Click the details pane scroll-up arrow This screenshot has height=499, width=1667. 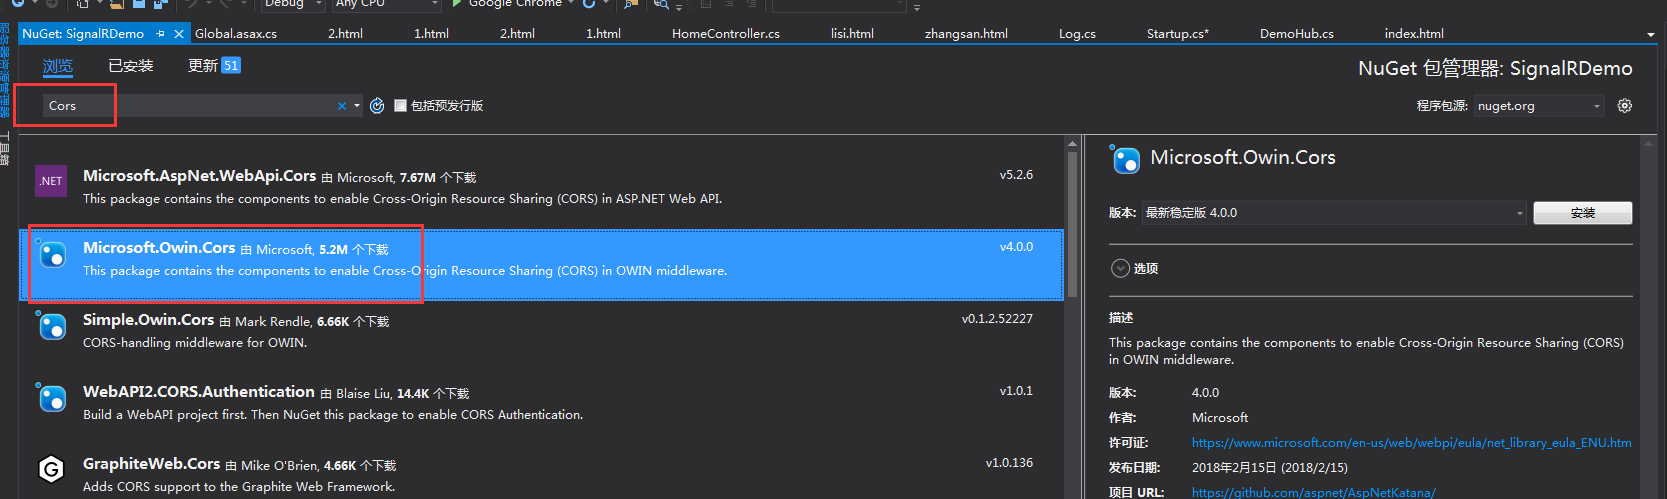[1650, 143]
